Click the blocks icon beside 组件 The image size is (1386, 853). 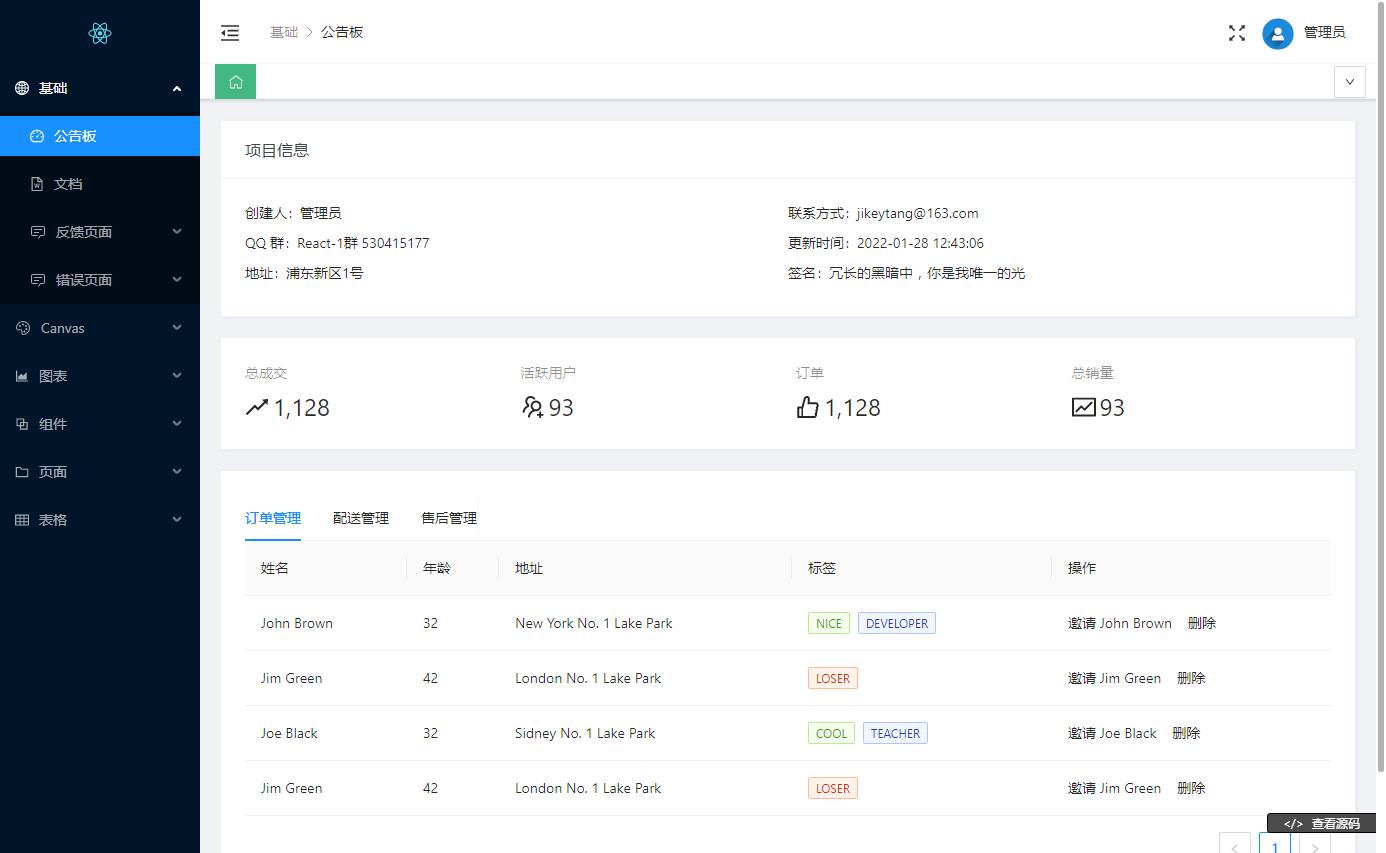[x=22, y=424]
